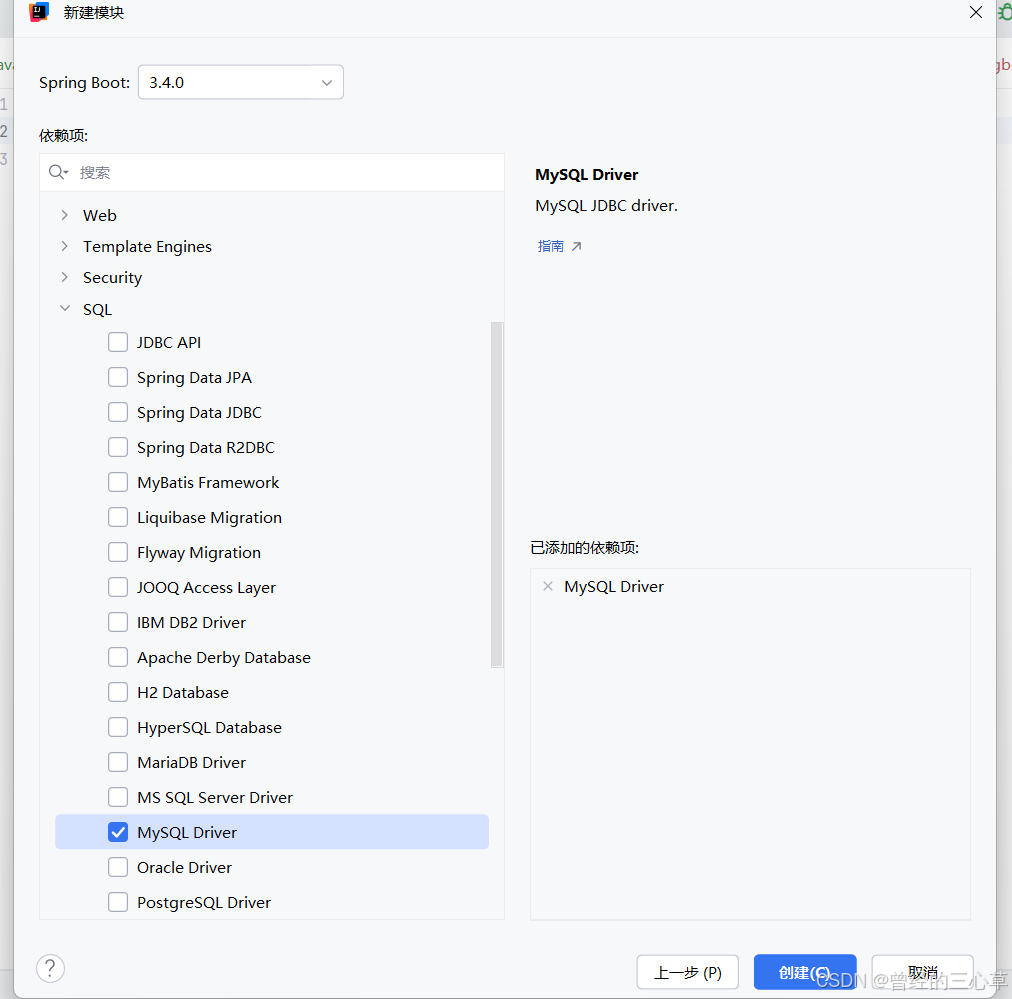Tick Flyway Migration checkbox
The width and height of the screenshot is (1012, 999).
click(118, 552)
